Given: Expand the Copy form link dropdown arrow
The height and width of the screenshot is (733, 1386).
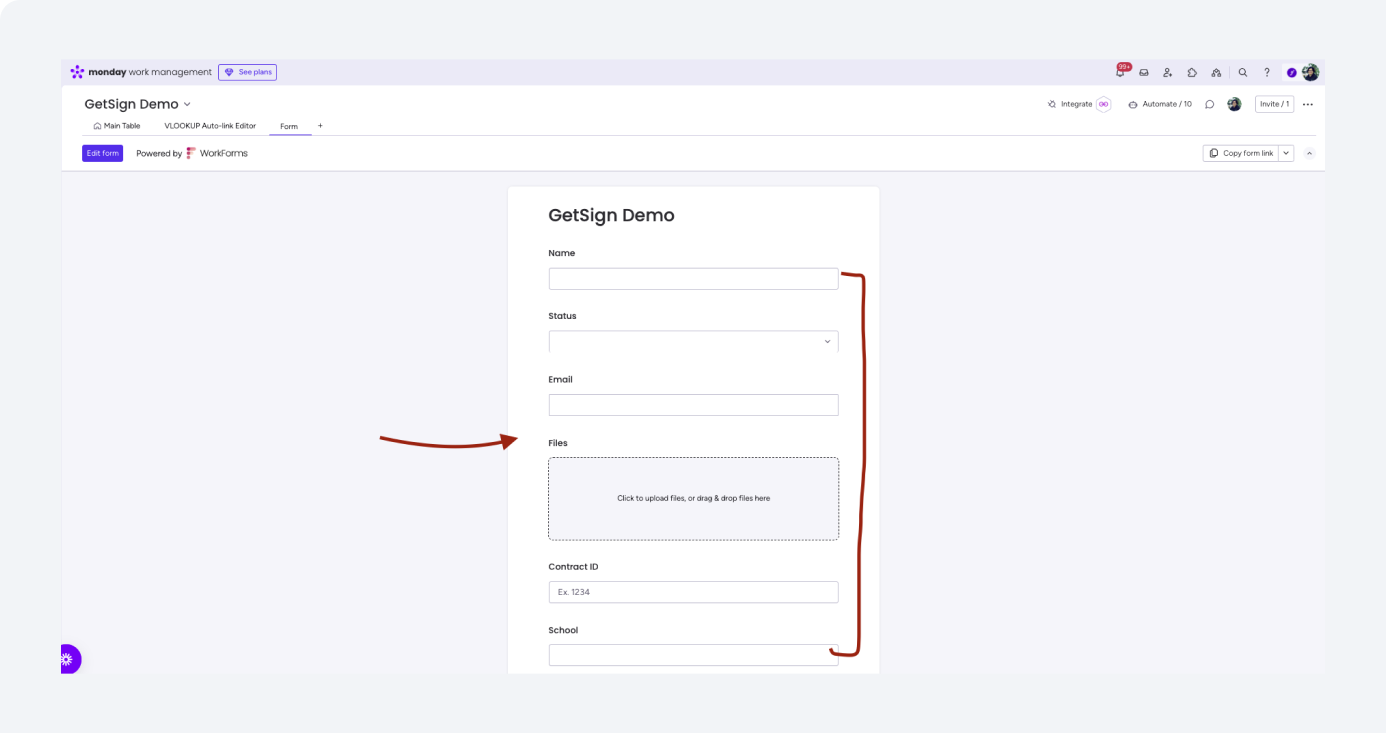Looking at the screenshot, I should pos(1286,153).
